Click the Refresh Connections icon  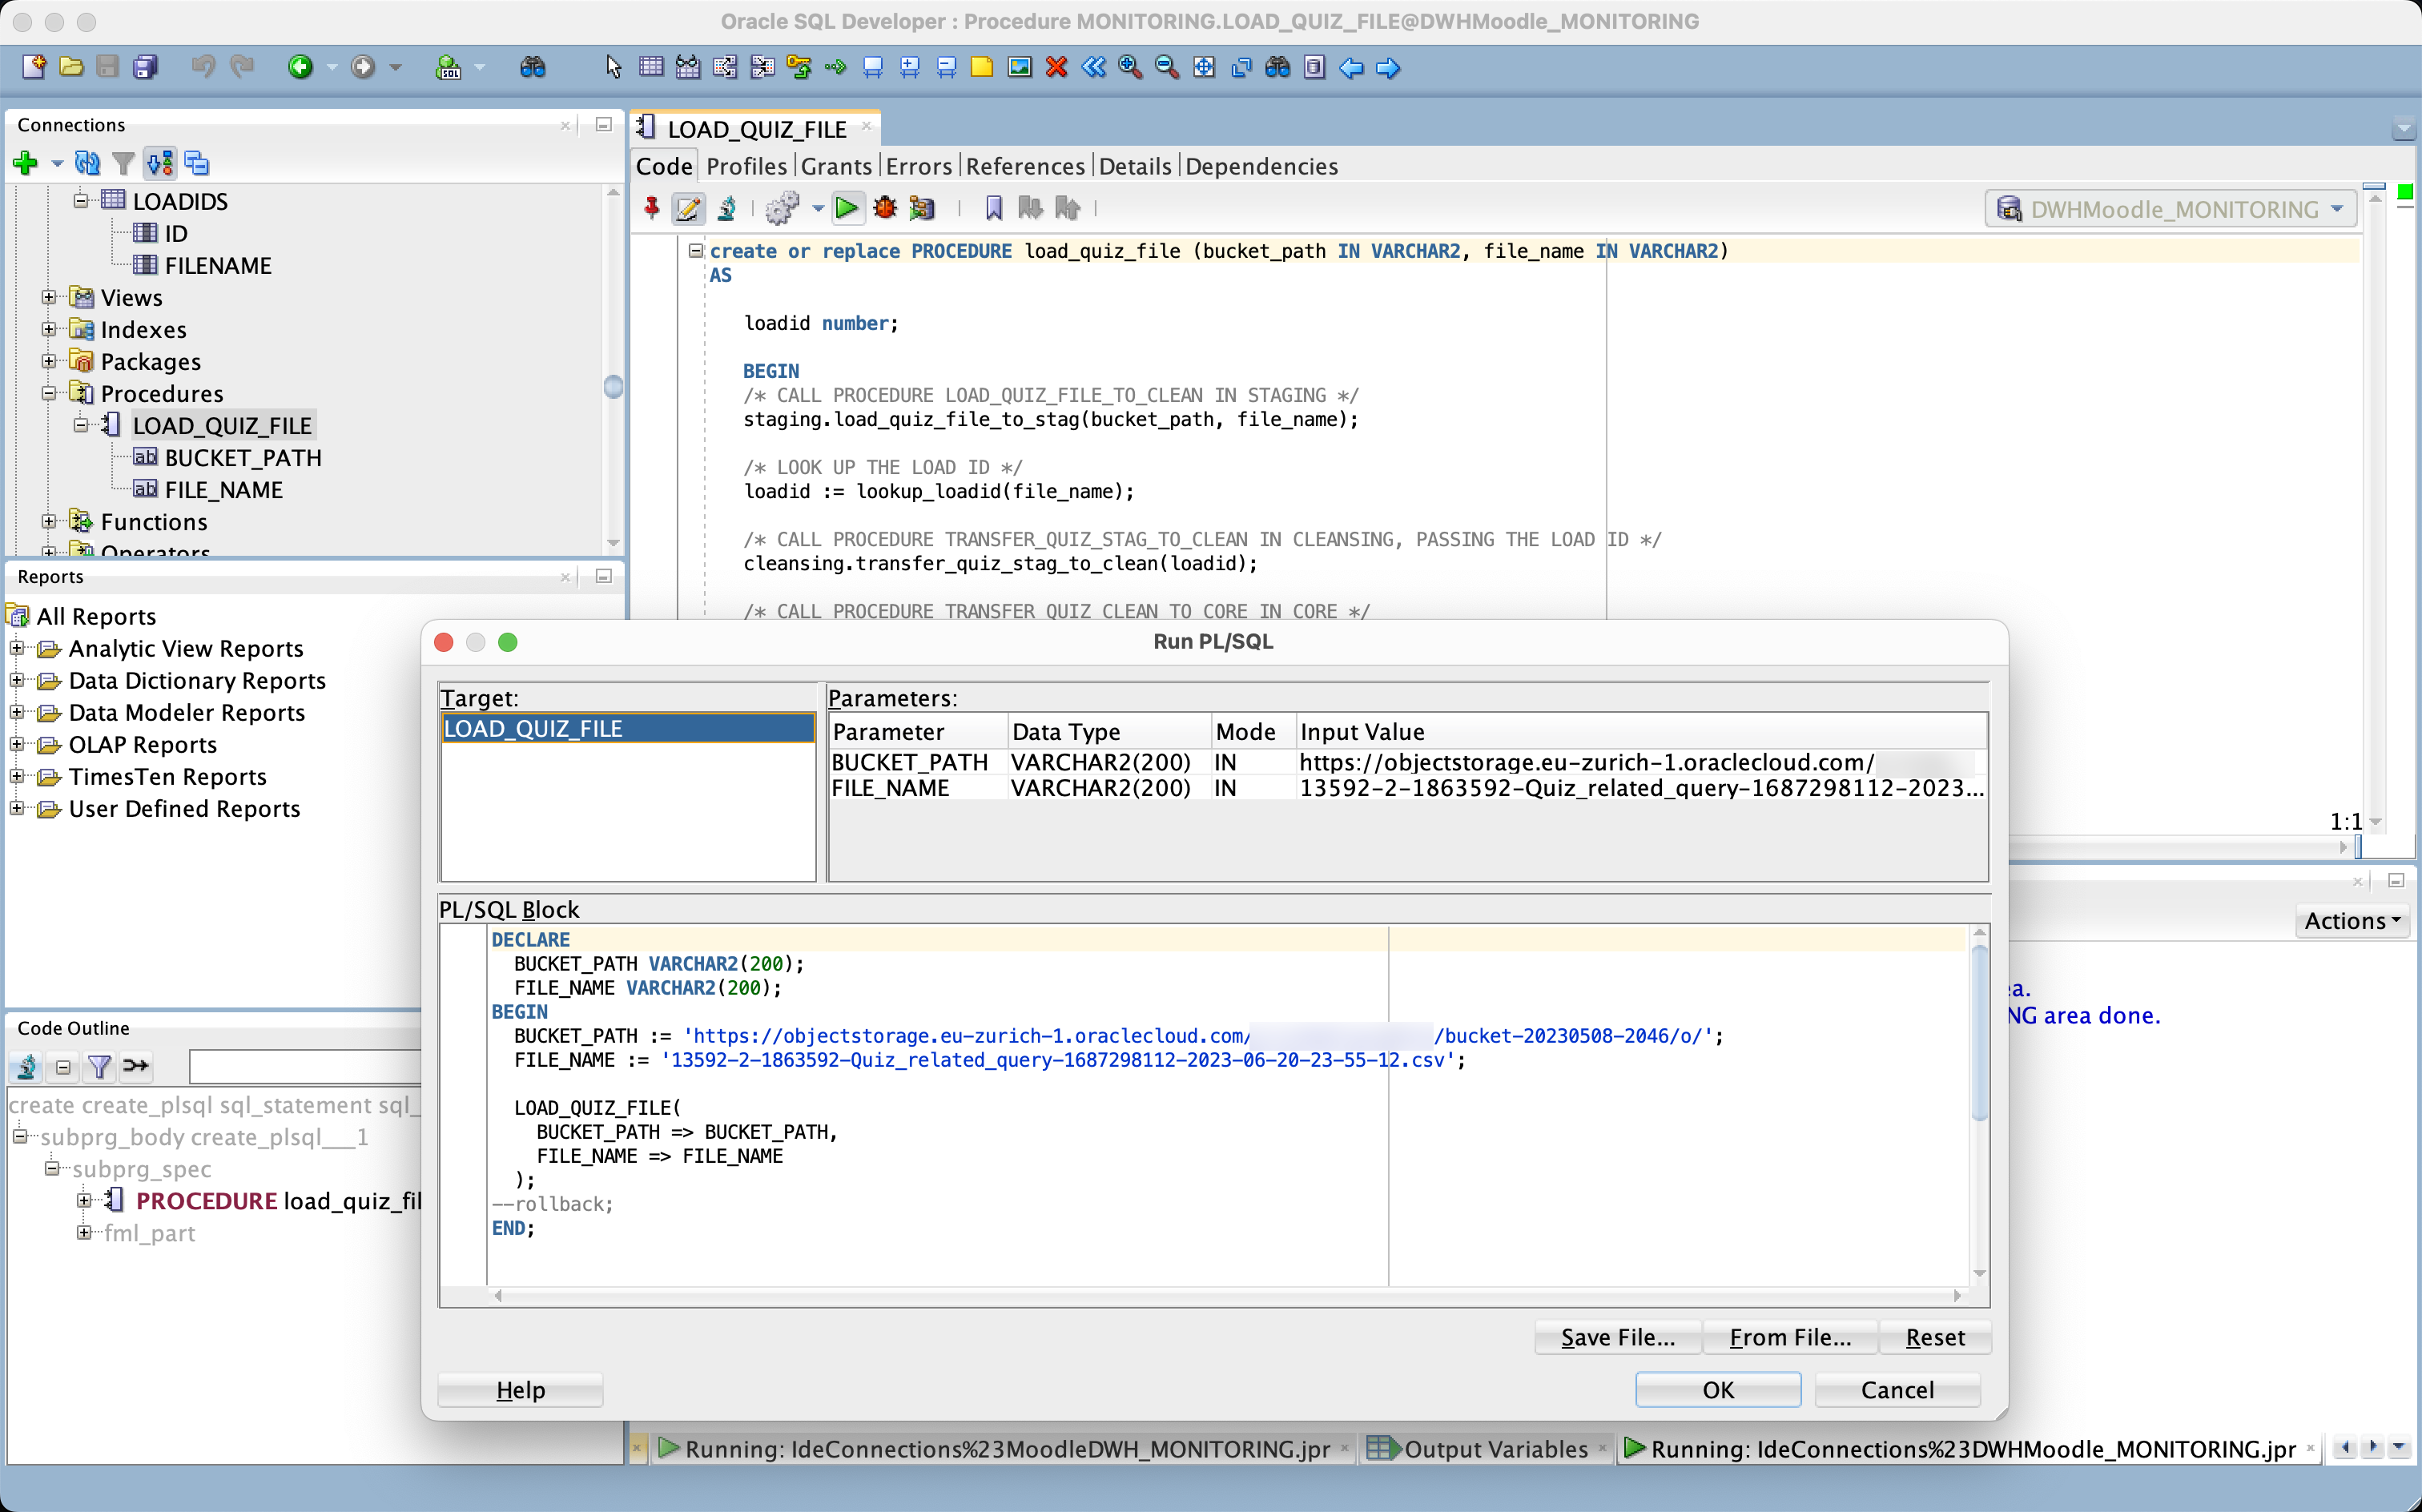(x=88, y=163)
